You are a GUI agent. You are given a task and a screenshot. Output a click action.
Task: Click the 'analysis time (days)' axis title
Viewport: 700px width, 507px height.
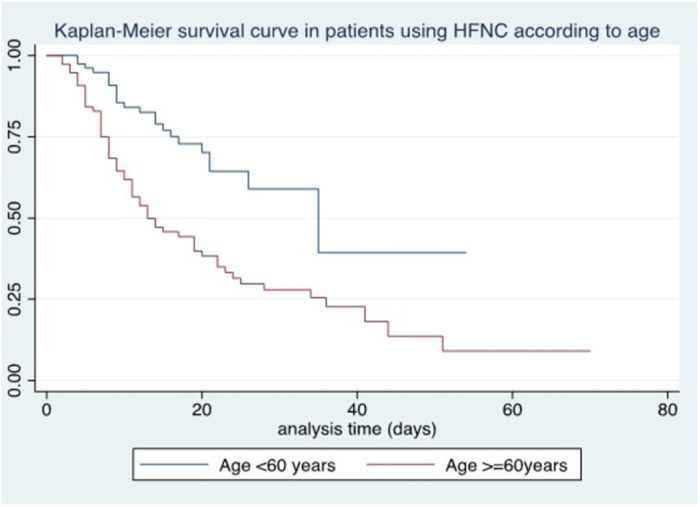tap(357, 429)
